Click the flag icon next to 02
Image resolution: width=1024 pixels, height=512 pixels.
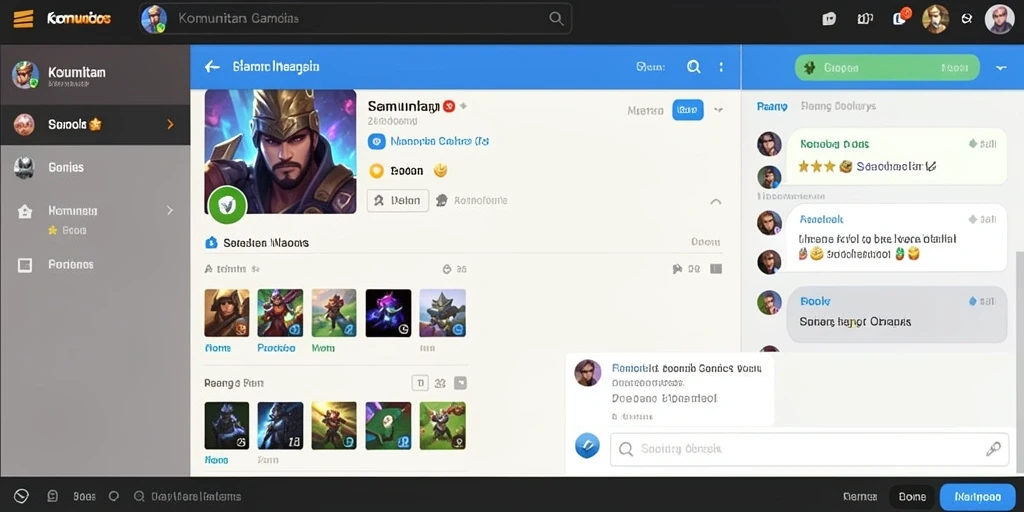pyautogui.click(x=677, y=268)
